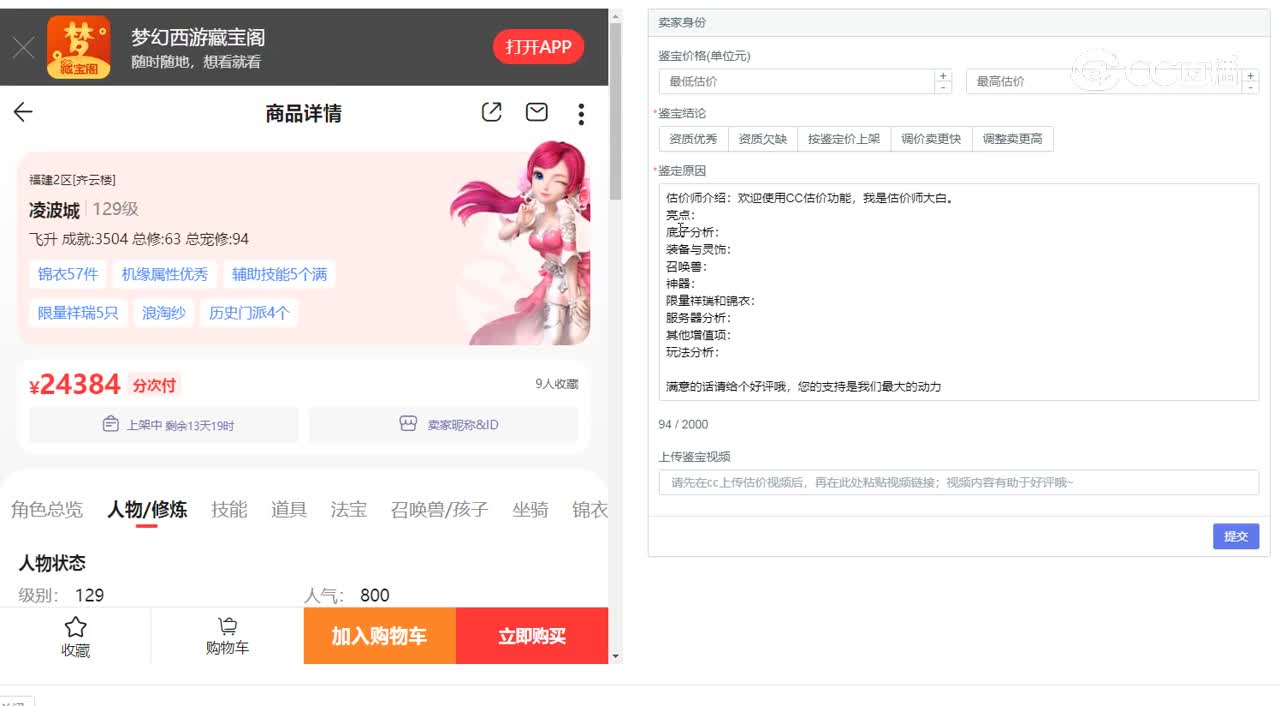1280x706 pixels.
Task: Click the 提交 submit button
Action: [1236, 536]
